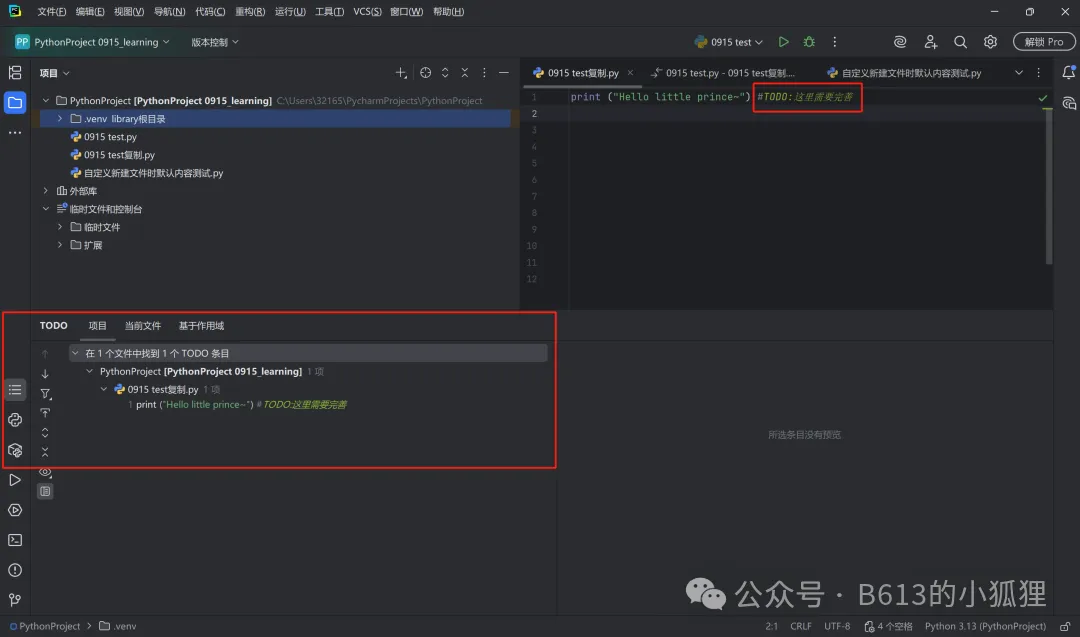
Task: Open Project panel options menu
Action: 484,72
